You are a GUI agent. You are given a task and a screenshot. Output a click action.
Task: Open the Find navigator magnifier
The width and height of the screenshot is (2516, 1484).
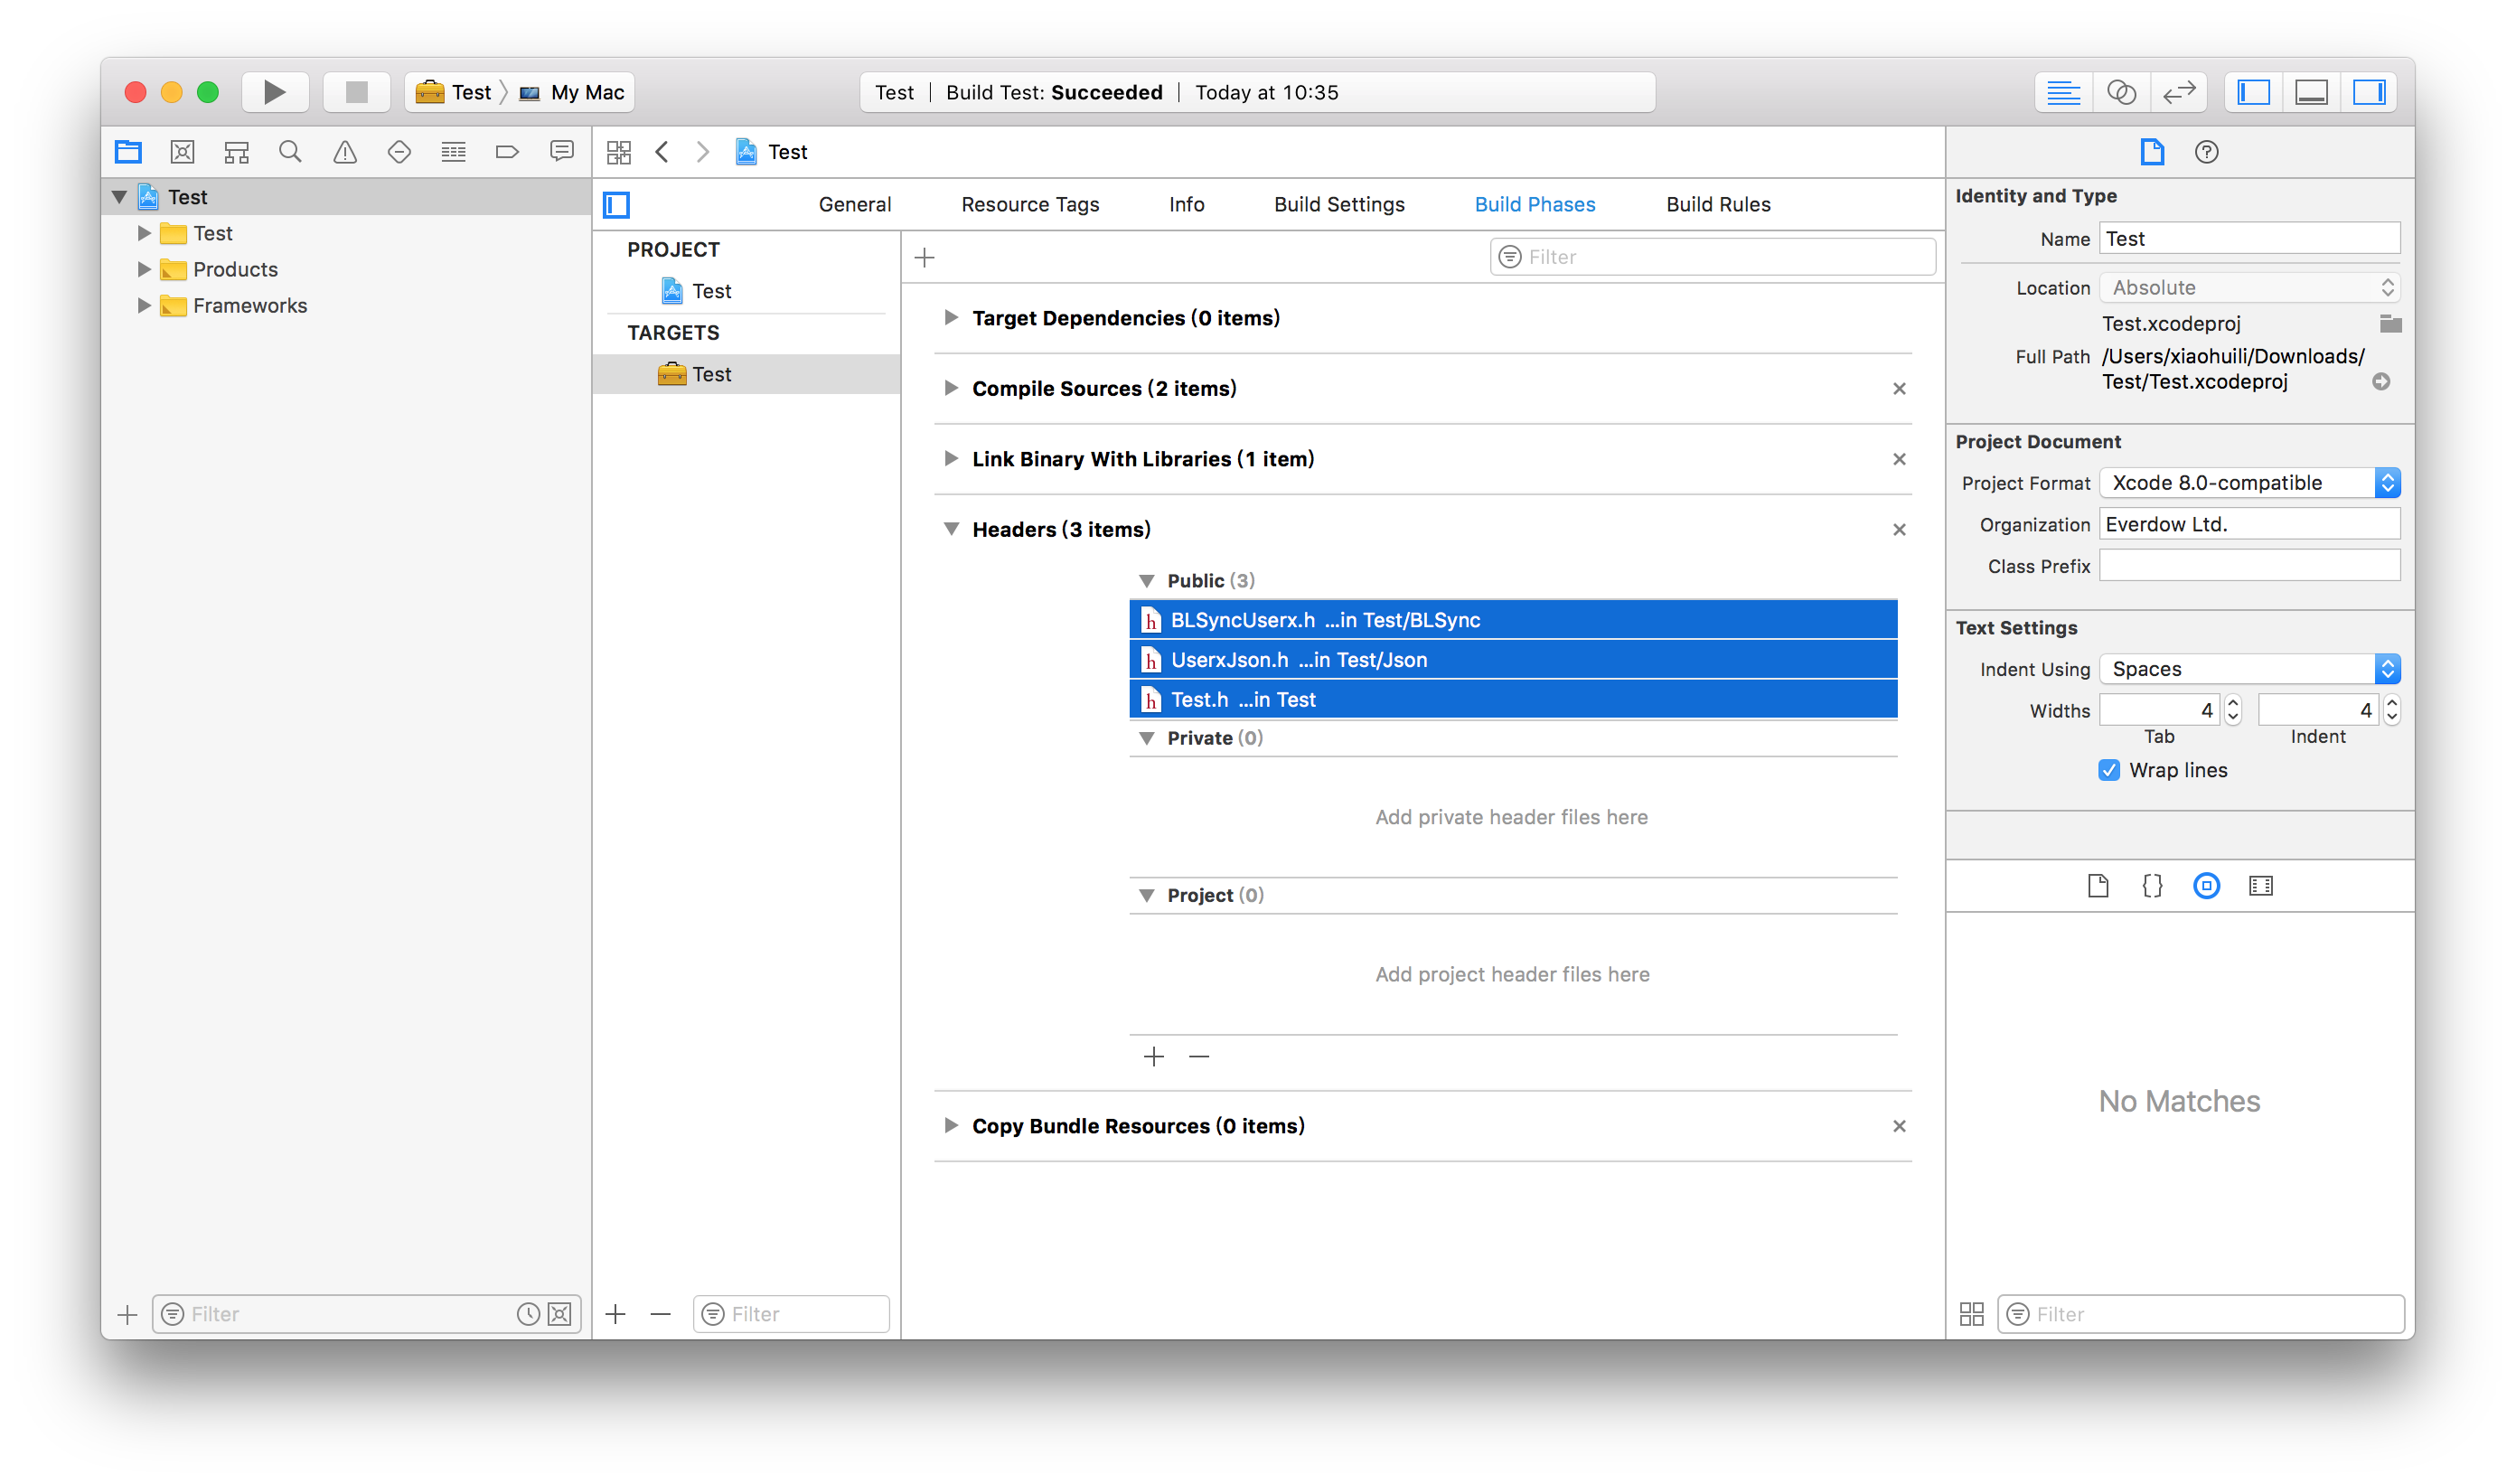click(x=290, y=152)
